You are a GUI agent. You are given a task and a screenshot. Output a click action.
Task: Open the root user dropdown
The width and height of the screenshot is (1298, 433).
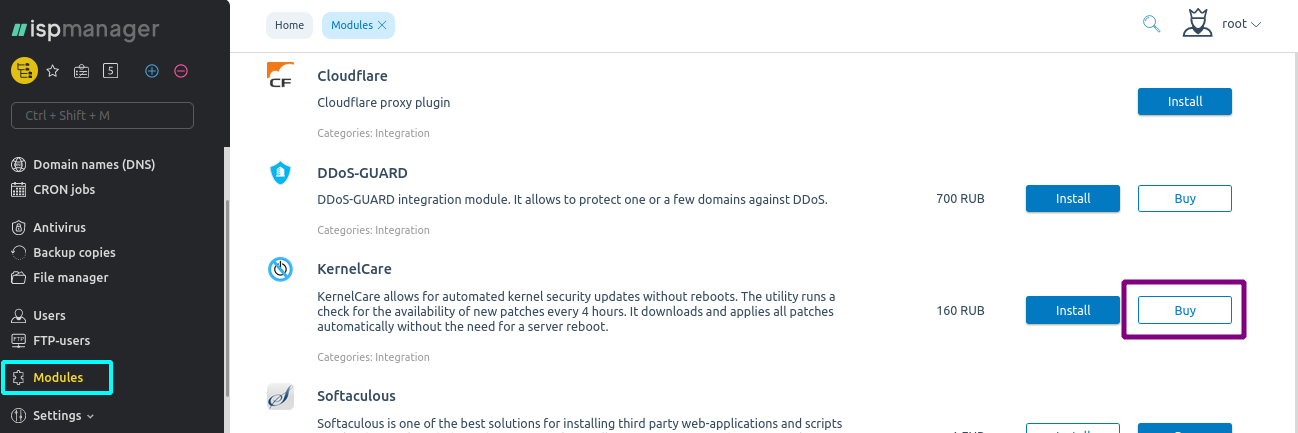point(1241,24)
